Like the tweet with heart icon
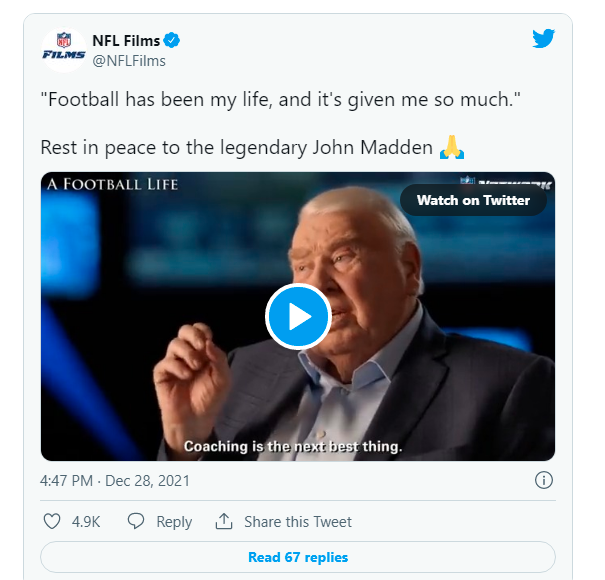Viewport: 605px width, 580px height. tap(53, 522)
